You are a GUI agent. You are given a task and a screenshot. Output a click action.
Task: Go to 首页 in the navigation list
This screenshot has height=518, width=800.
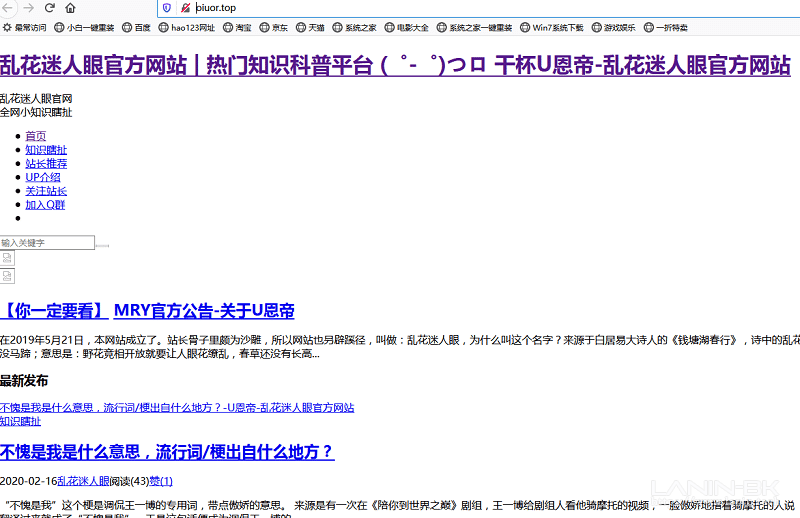click(36, 136)
